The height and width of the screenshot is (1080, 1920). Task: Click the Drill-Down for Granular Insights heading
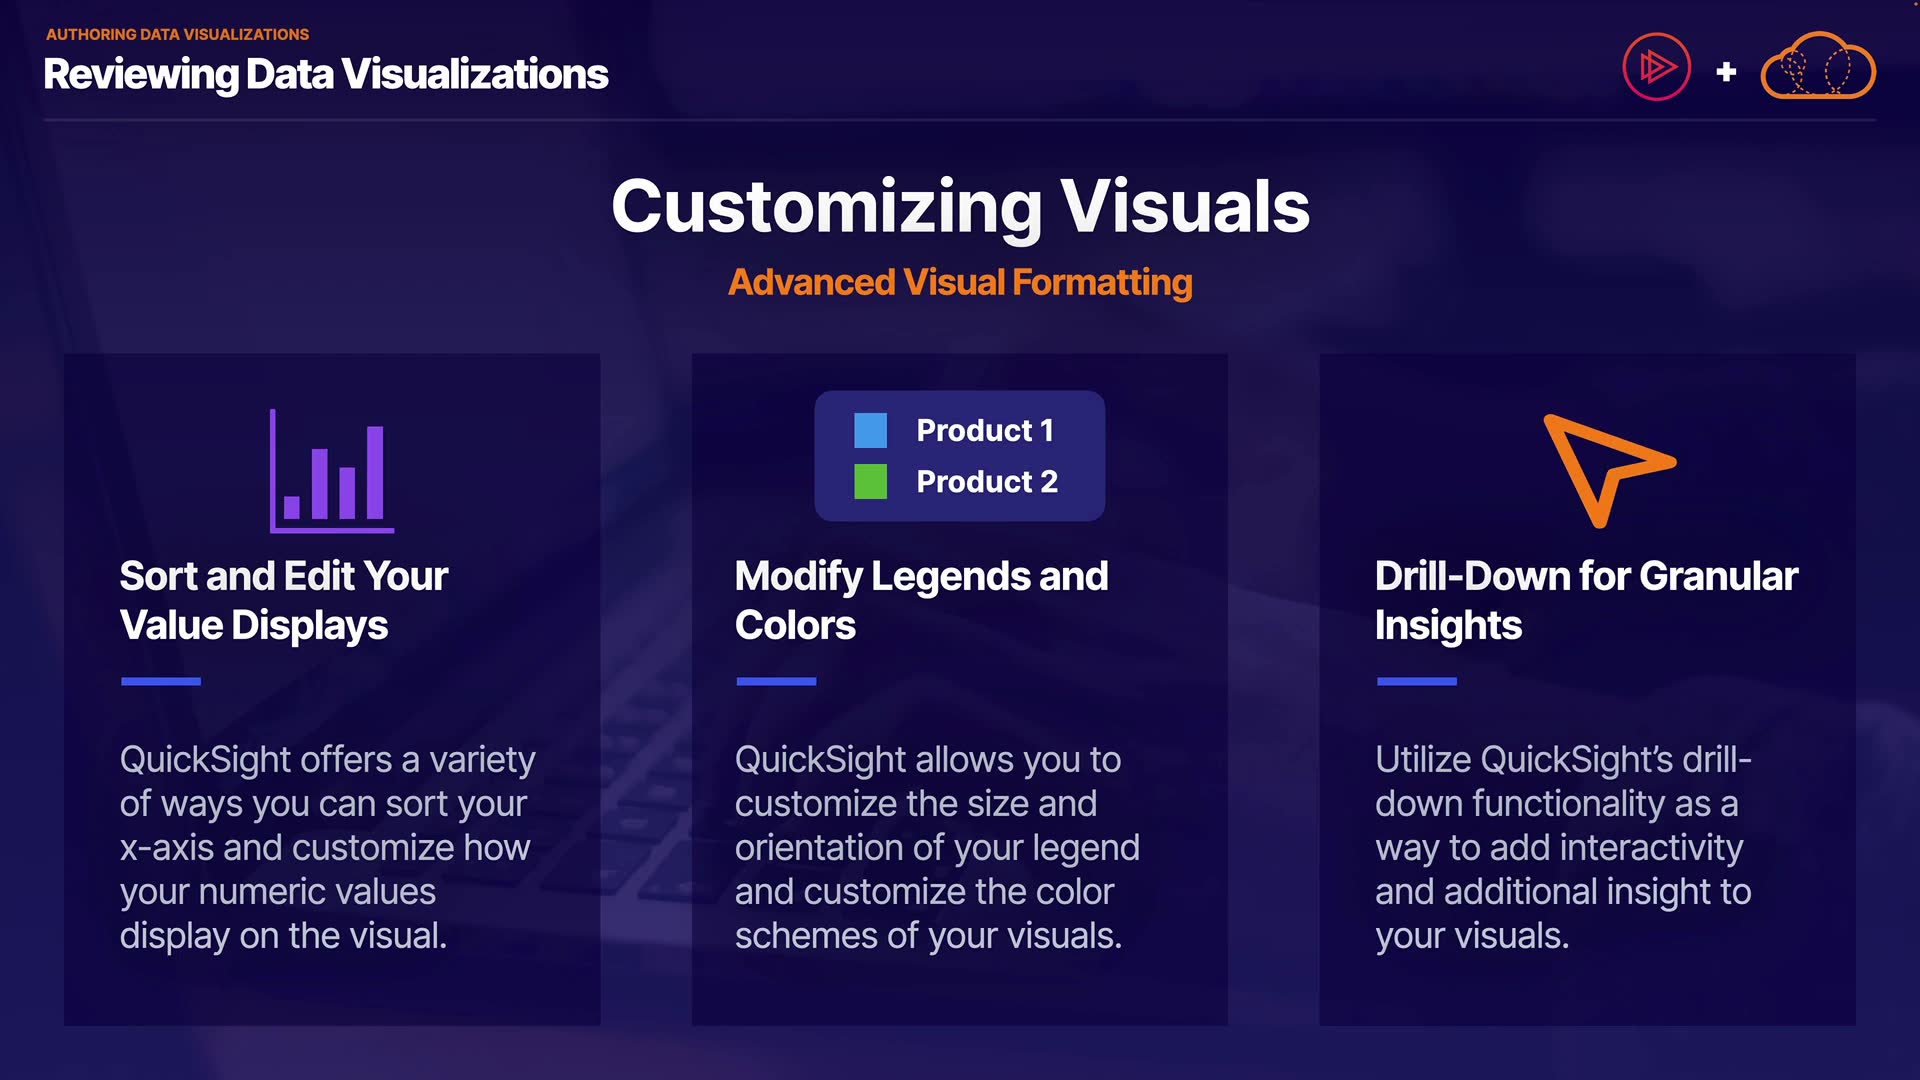pos(1586,600)
